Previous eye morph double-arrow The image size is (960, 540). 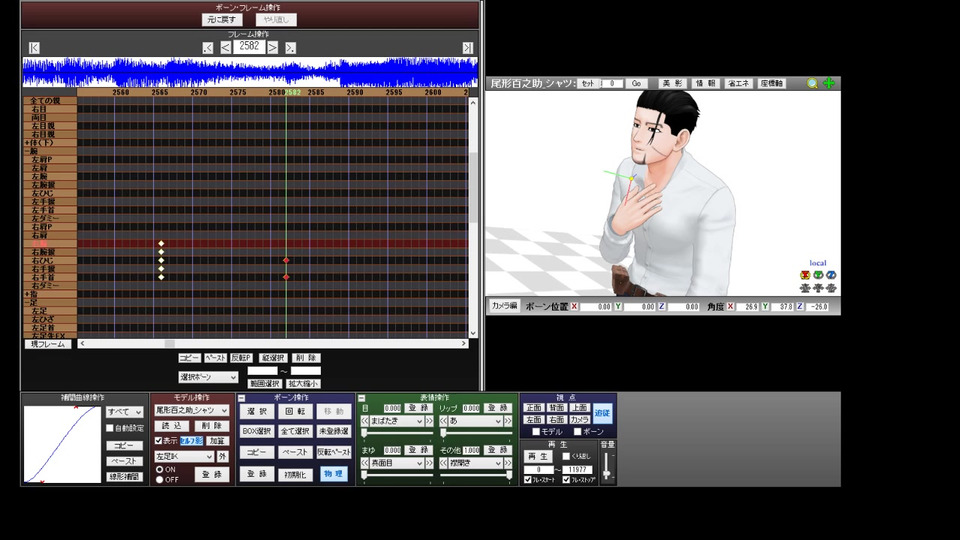(365, 421)
